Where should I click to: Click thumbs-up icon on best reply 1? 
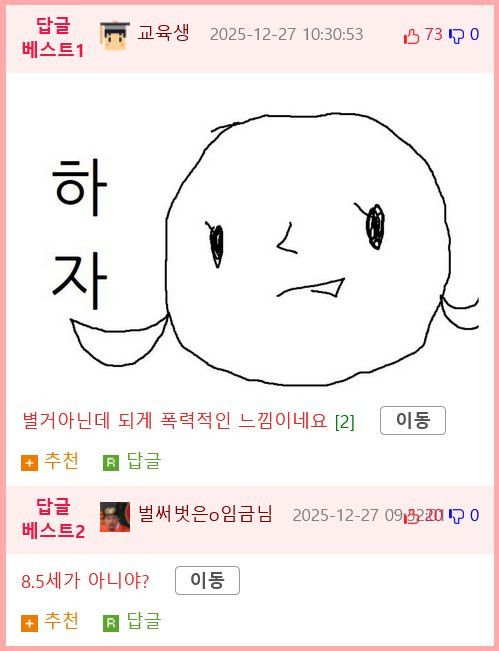point(411,36)
